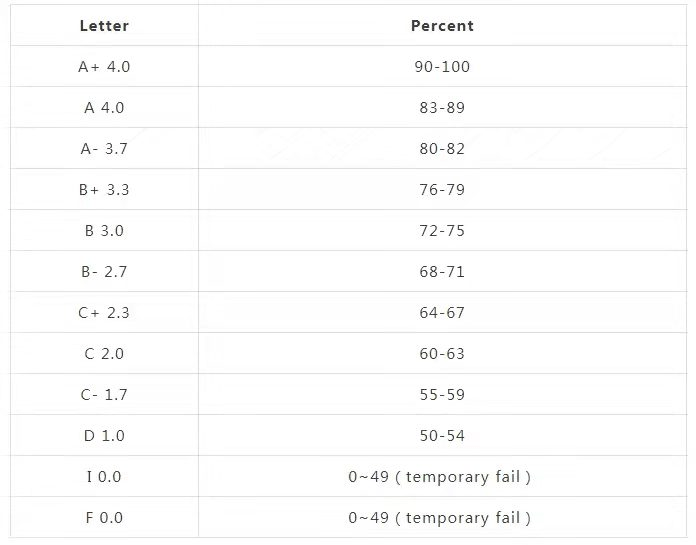Click the Letter column header

(104, 26)
